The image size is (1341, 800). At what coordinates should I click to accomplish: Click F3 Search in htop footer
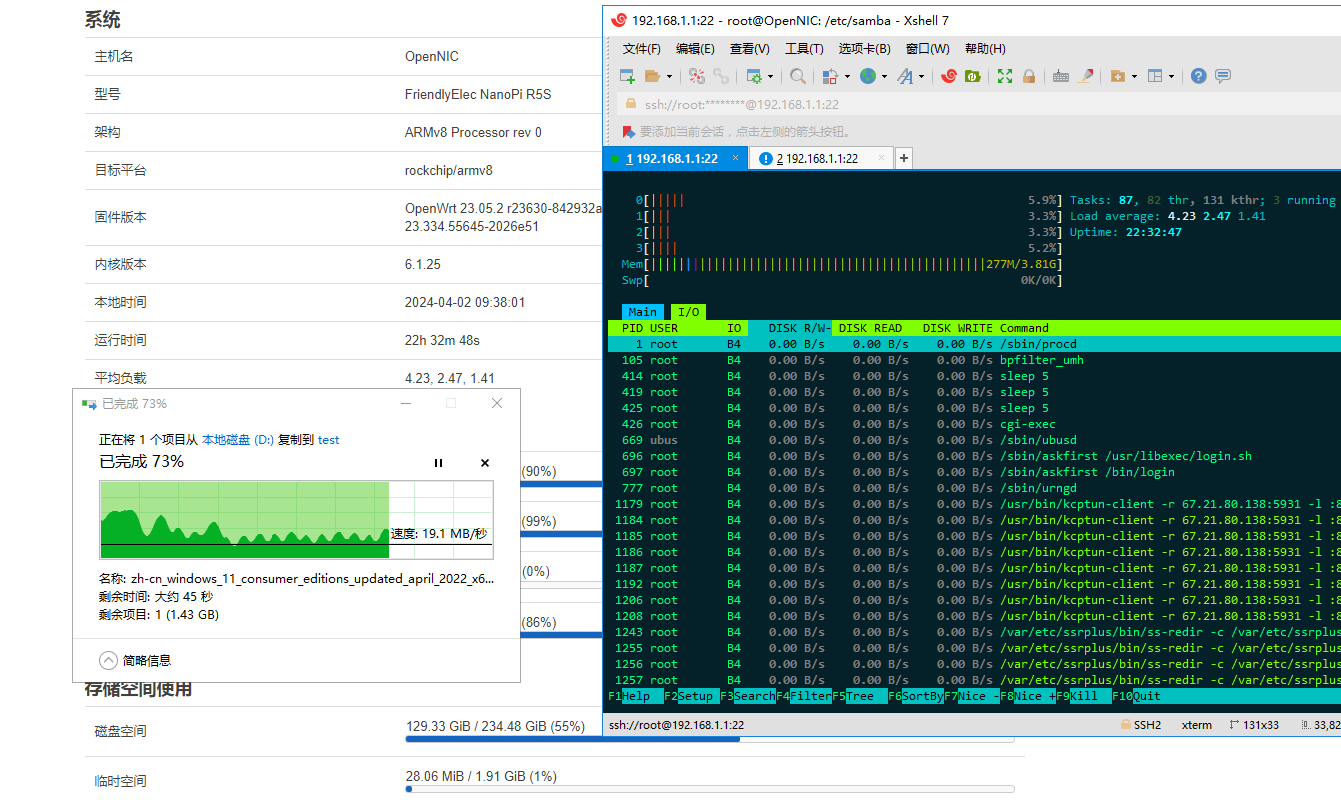[x=746, y=696]
